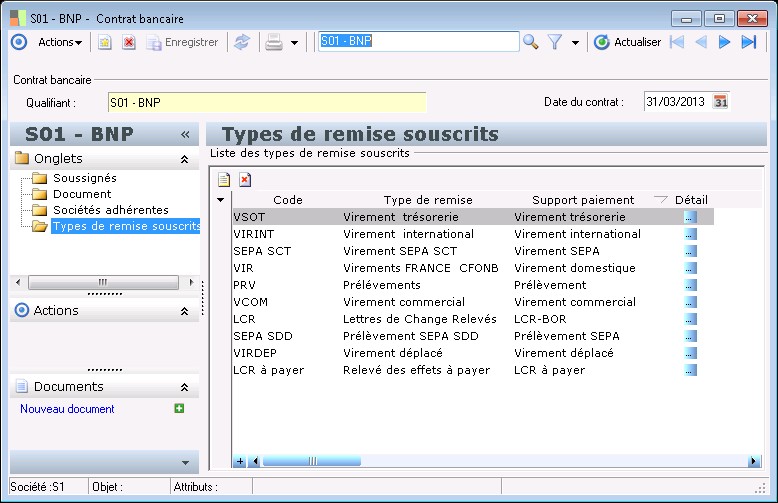
Task: Open the grid menu triangle
Action: point(220,200)
